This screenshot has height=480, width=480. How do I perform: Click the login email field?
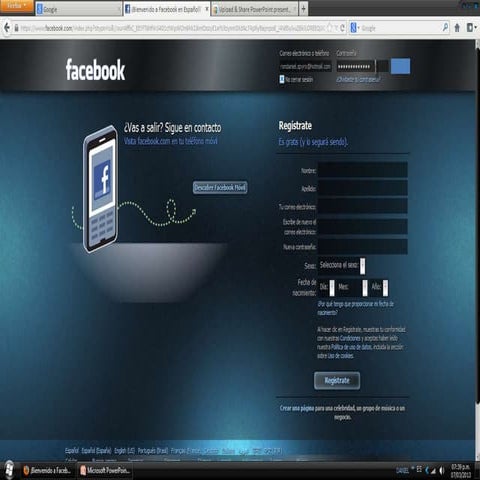305,67
